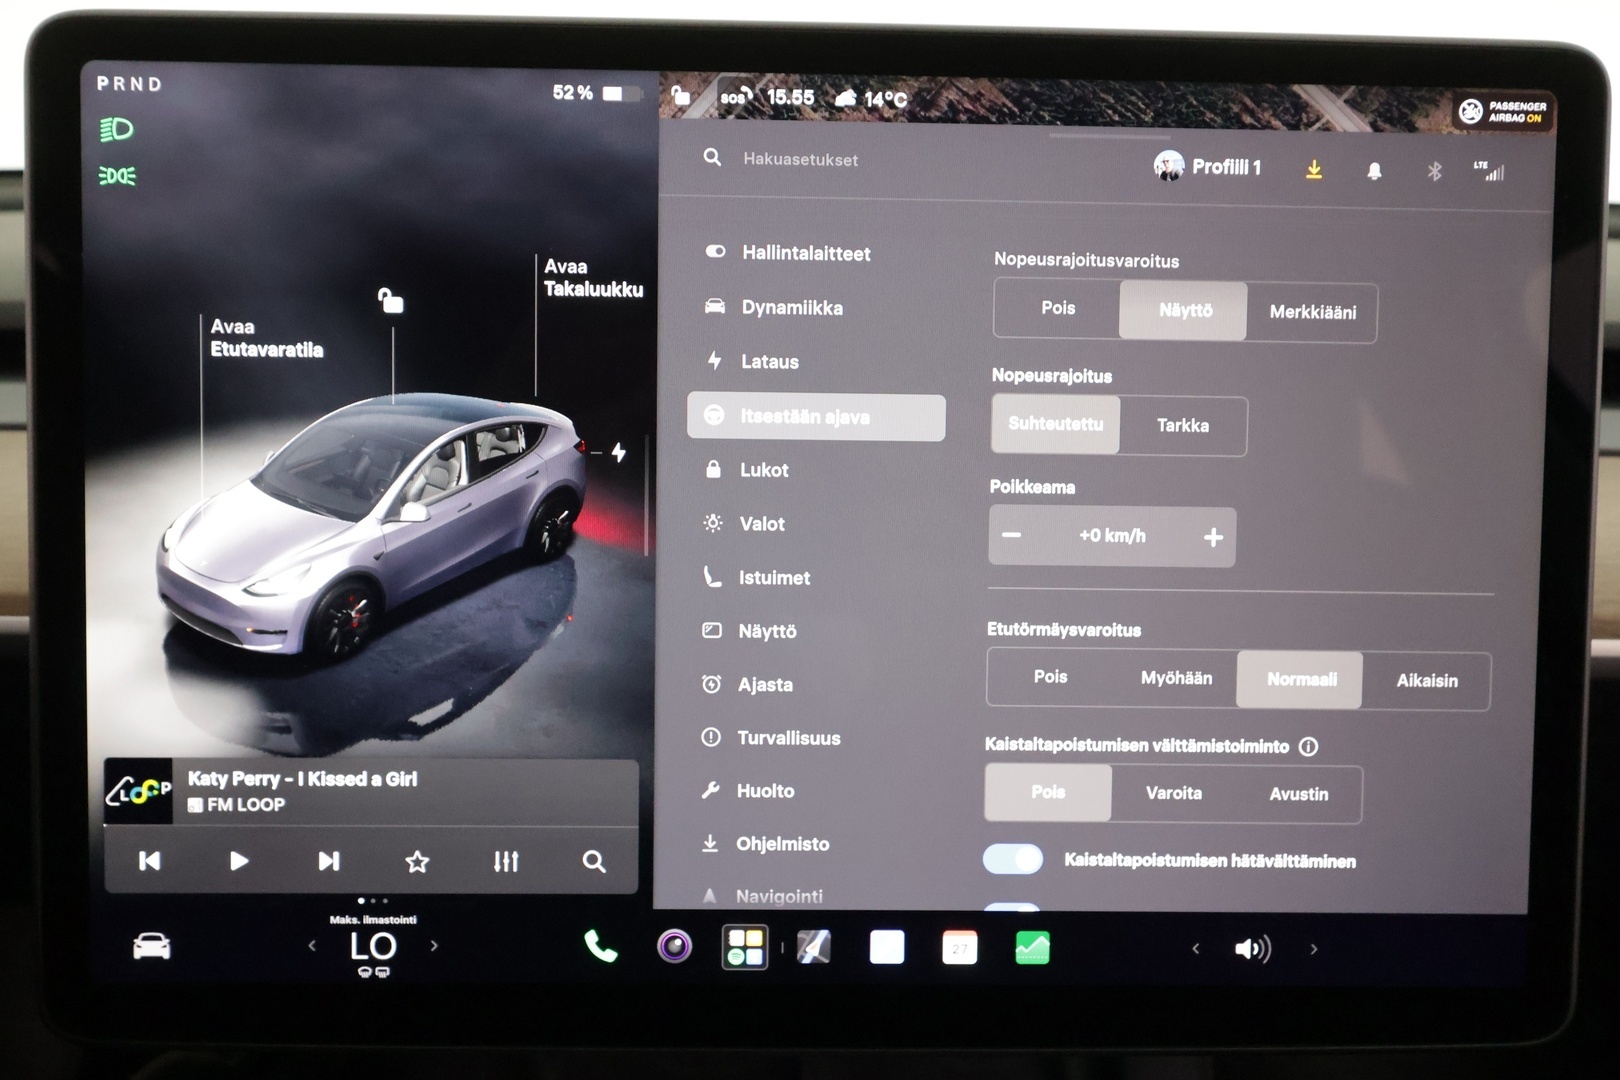Tap Avaa Takaluukku to open trunk
Image resolution: width=1620 pixels, height=1080 pixels.
[x=593, y=278]
